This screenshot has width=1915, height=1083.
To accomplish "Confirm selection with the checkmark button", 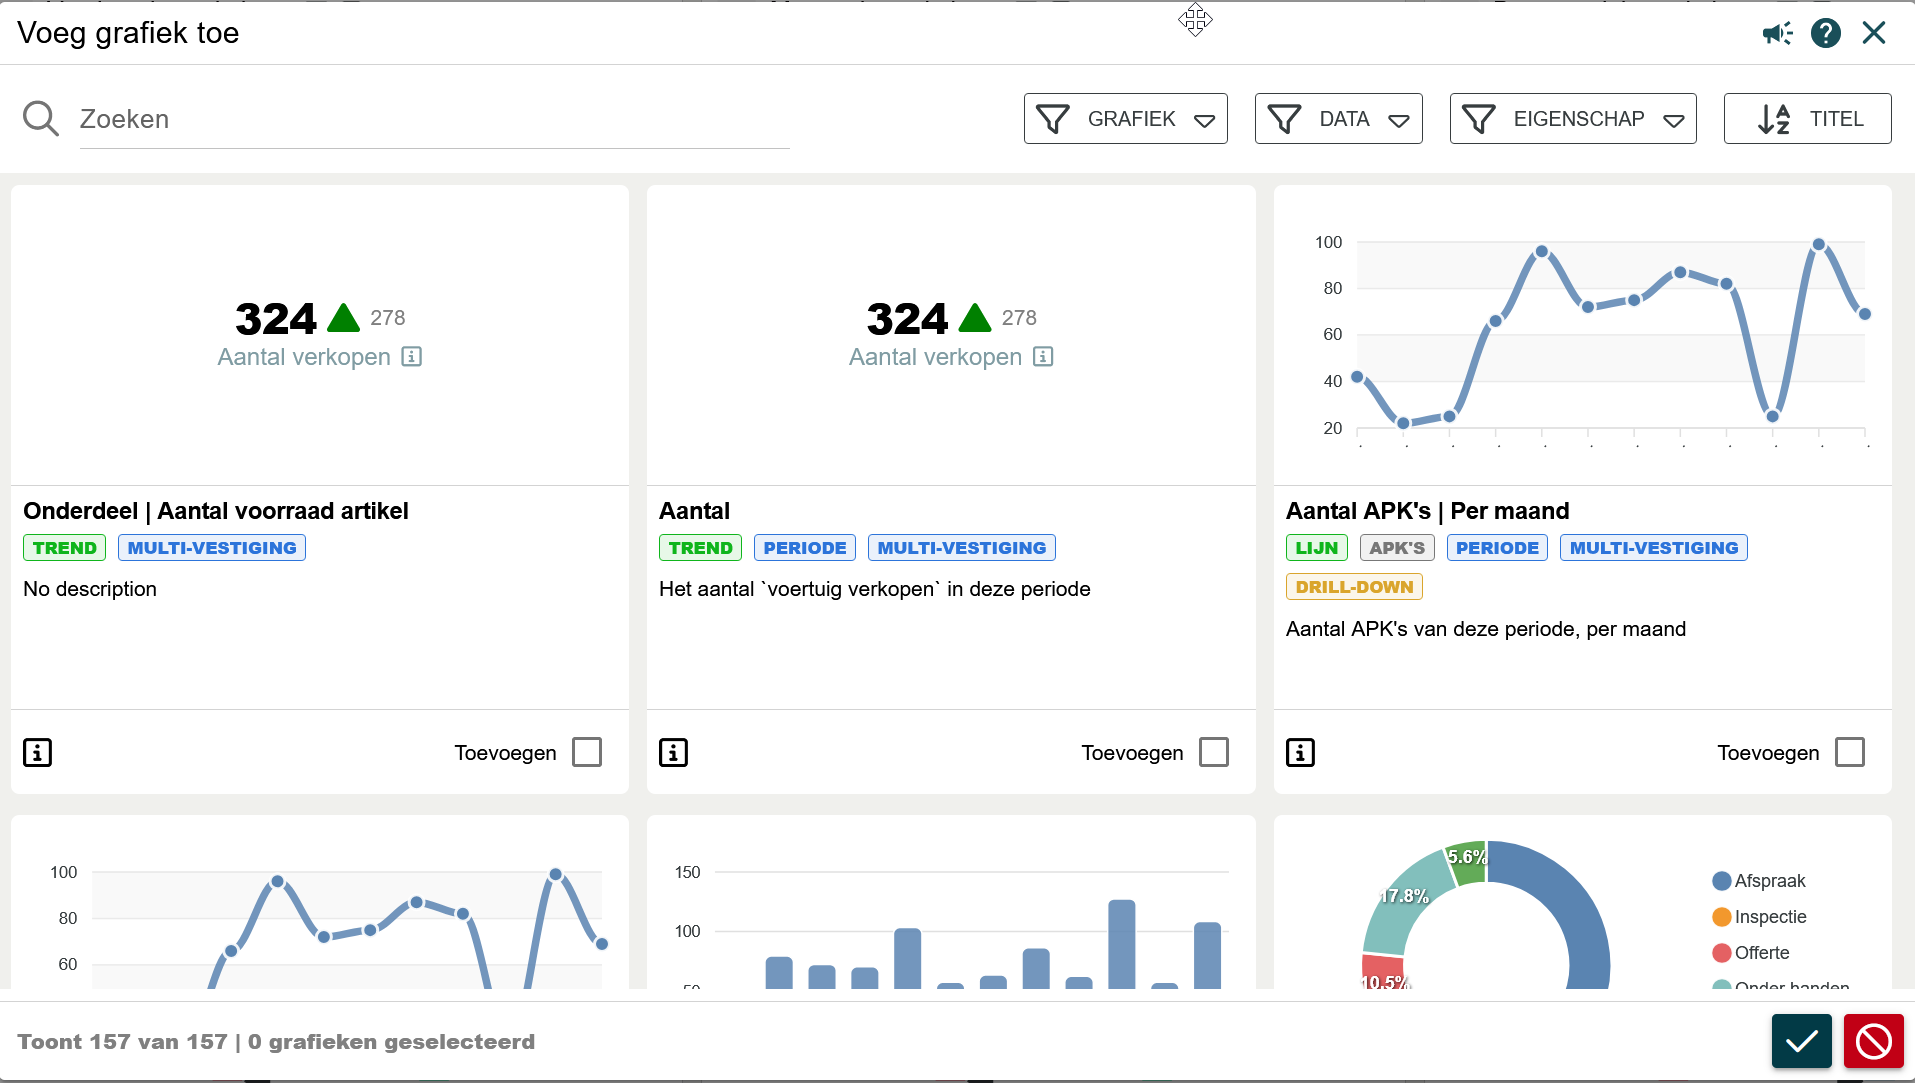I will tap(1801, 1041).
